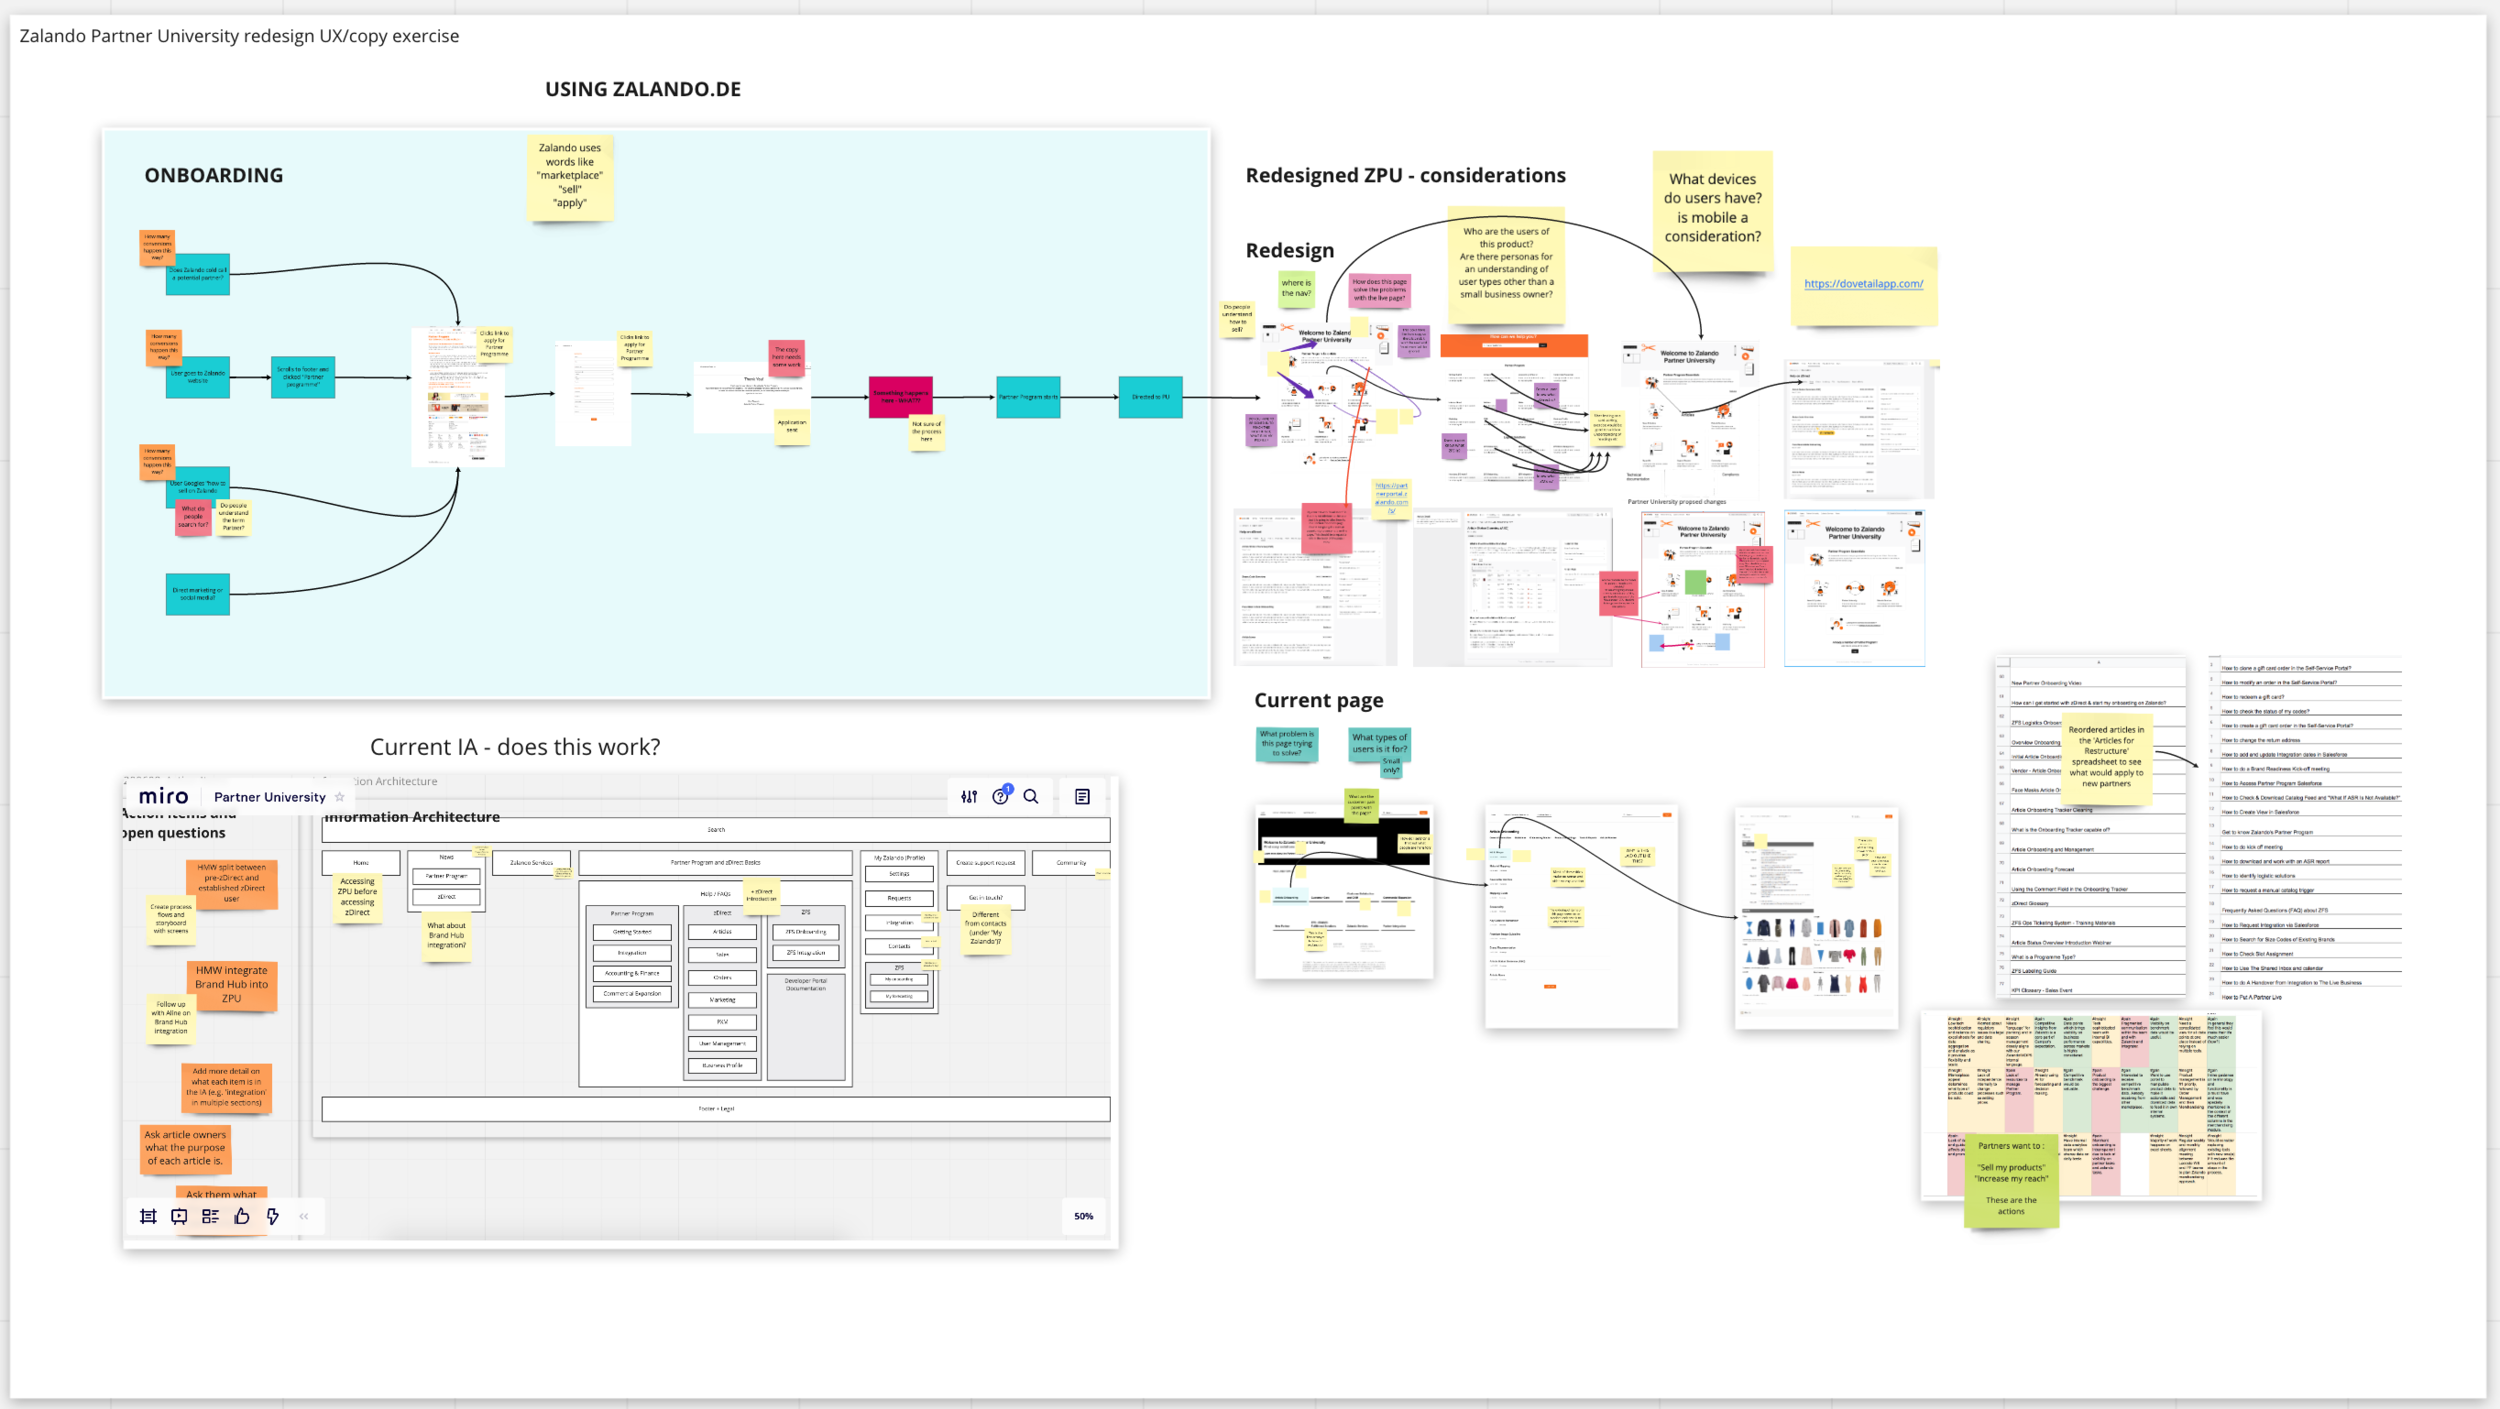Open the Zalando partner page screenshot in onboarding
The height and width of the screenshot is (1409, 2500).
pyautogui.click(x=458, y=396)
